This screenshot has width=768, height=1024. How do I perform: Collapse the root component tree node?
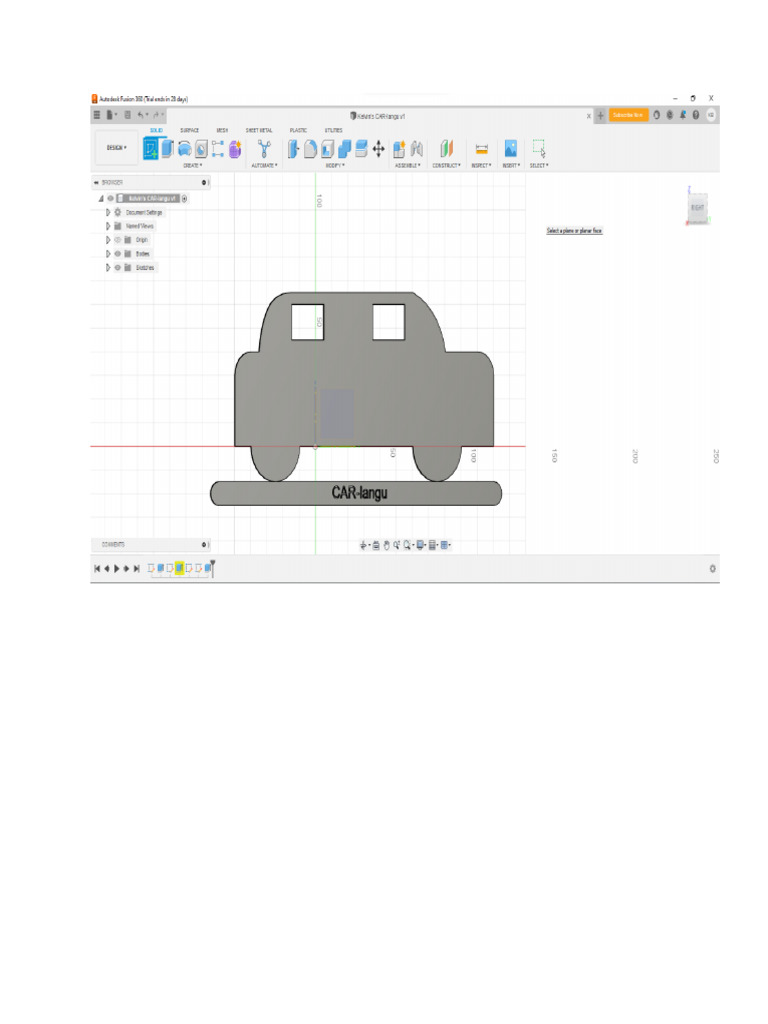tap(101, 198)
